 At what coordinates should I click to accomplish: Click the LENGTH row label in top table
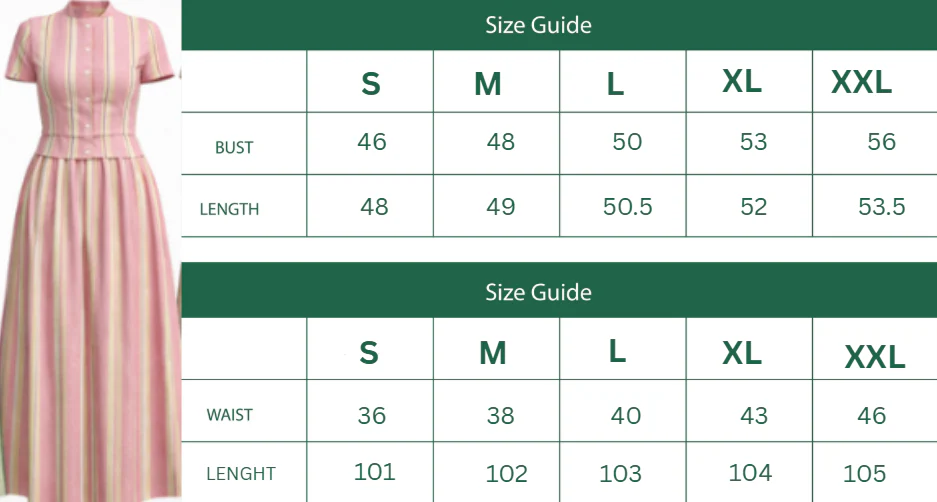click(229, 209)
